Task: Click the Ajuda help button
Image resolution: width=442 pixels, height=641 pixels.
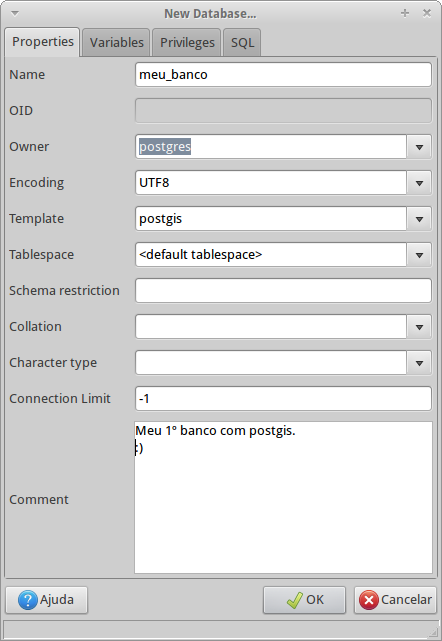Action: [x=47, y=600]
